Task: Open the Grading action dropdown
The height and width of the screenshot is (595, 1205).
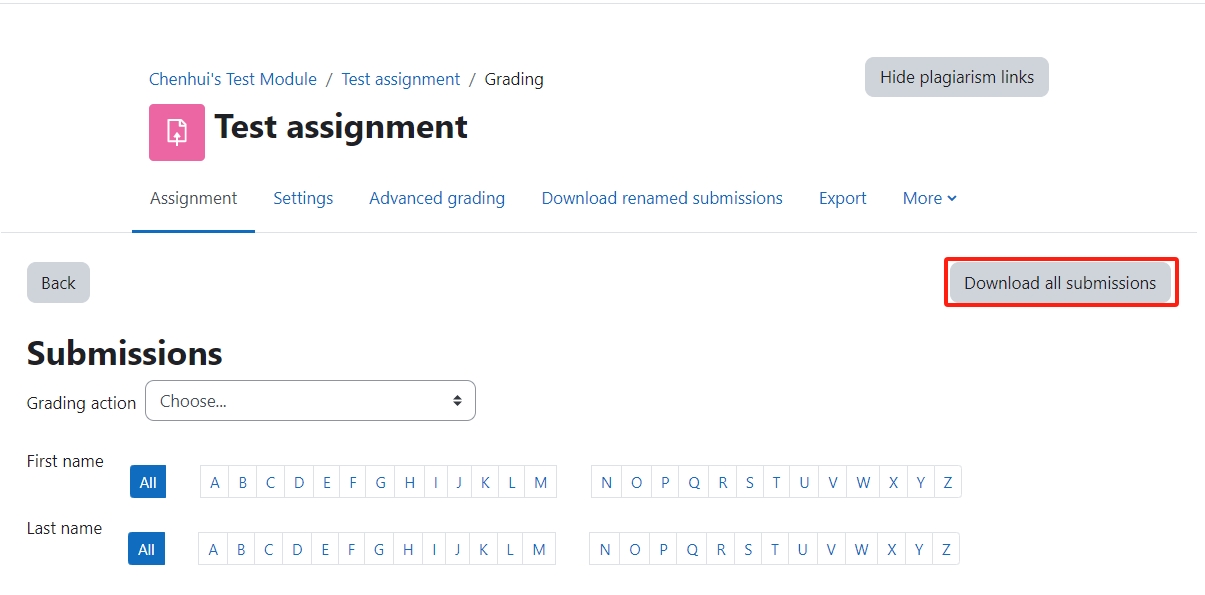Action: 310,401
